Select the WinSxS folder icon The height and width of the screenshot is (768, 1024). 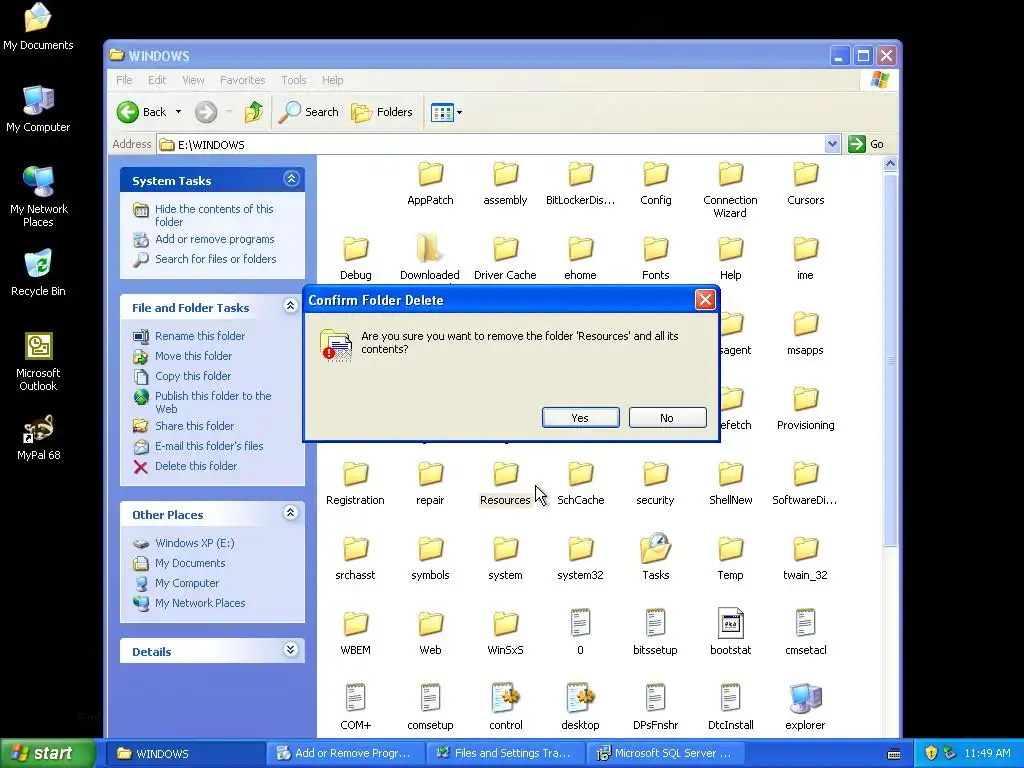coord(505,624)
